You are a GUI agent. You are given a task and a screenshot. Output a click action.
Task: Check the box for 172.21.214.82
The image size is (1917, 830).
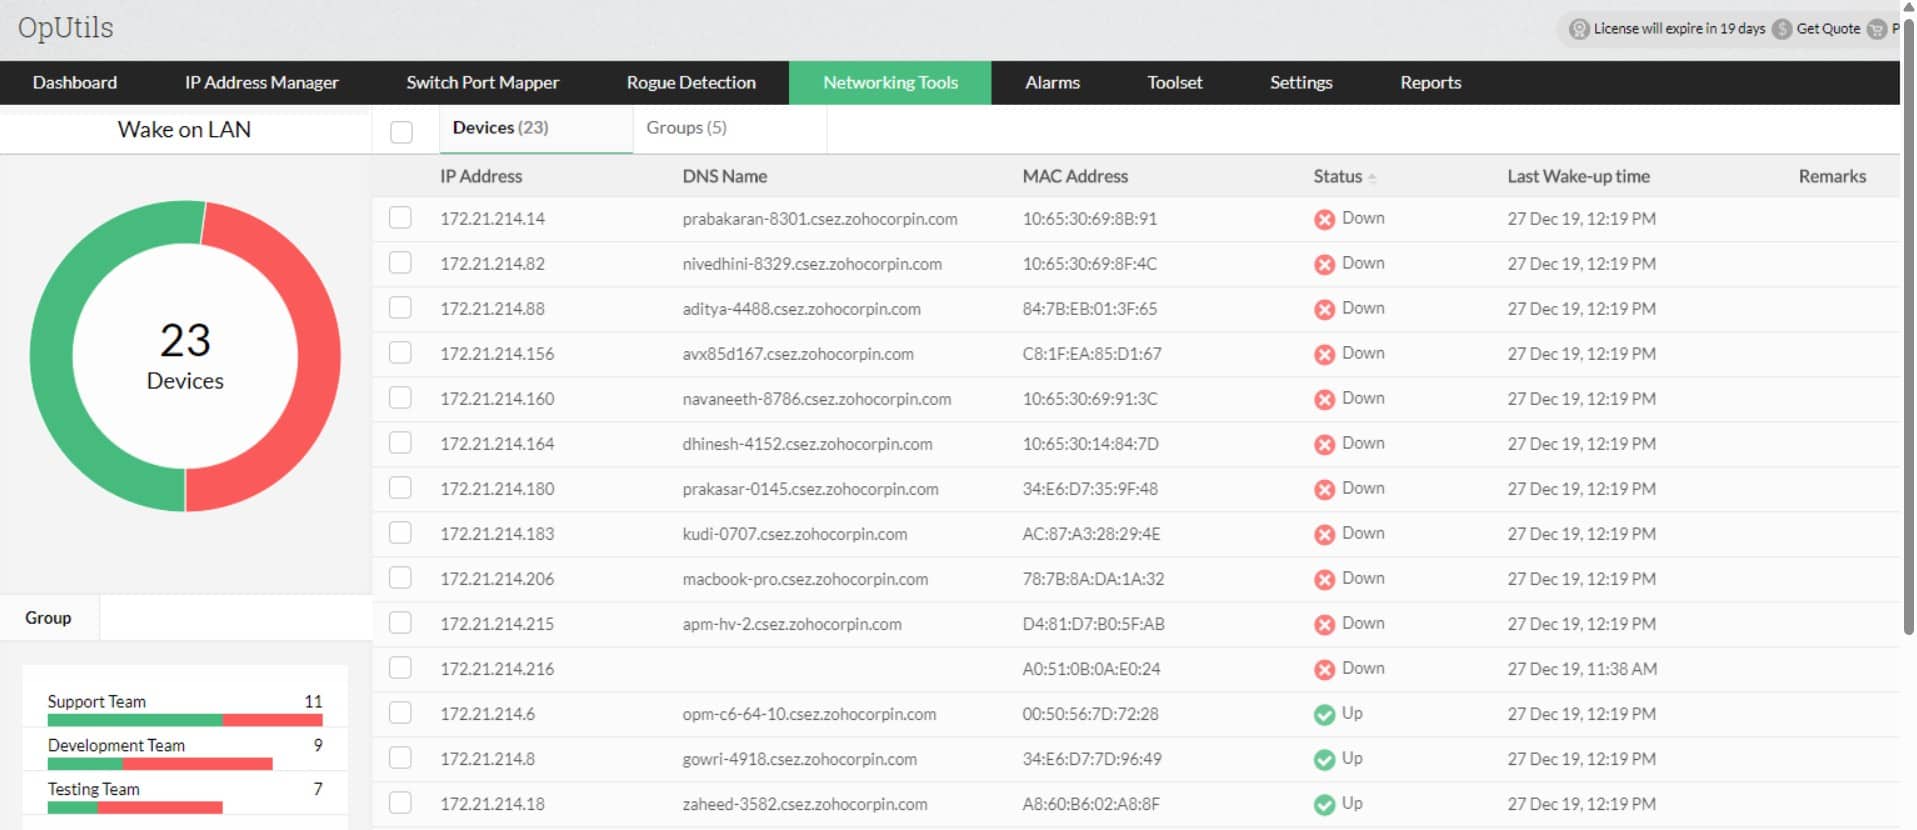(400, 263)
